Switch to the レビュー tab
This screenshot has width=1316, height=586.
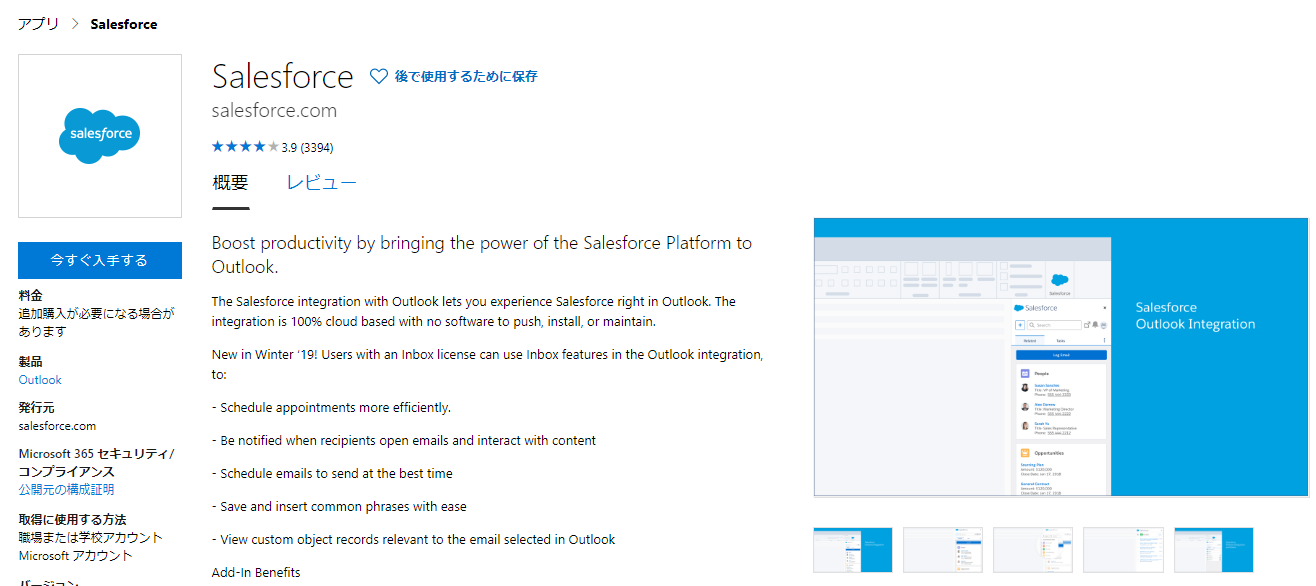click(321, 183)
